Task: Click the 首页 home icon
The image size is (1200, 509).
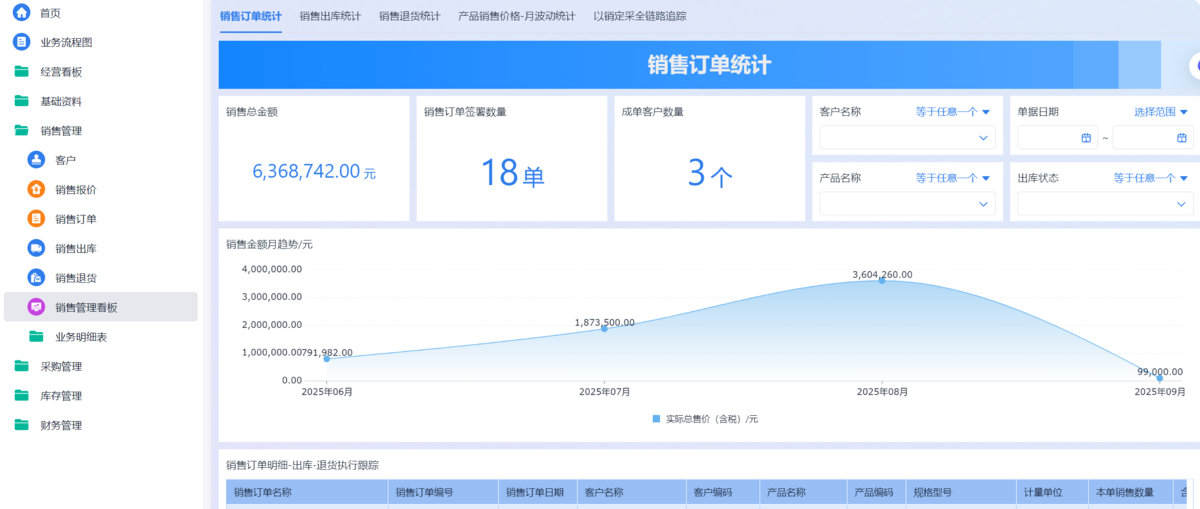Action: pos(21,13)
